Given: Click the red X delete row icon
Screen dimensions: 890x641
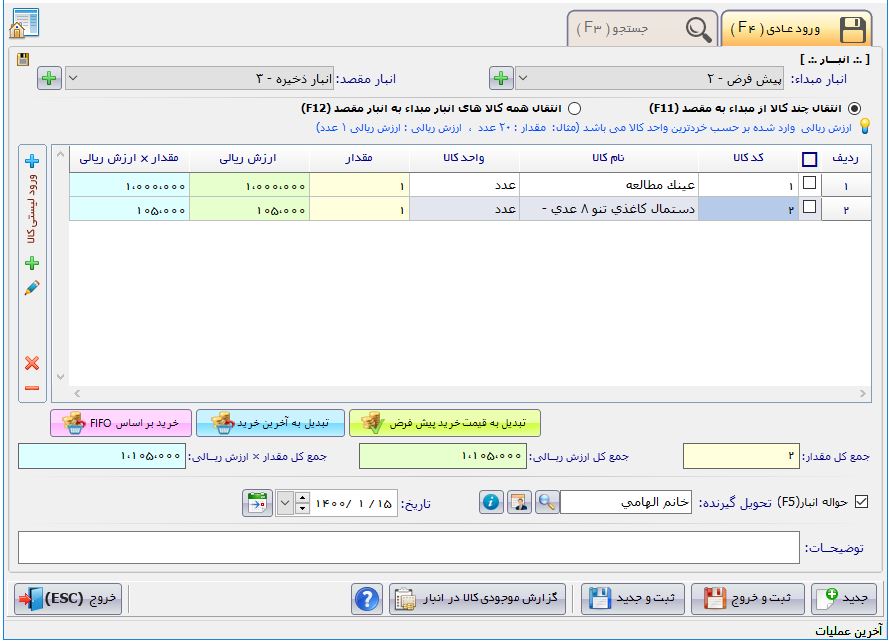Looking at the screenshot, I should (32, 363).
